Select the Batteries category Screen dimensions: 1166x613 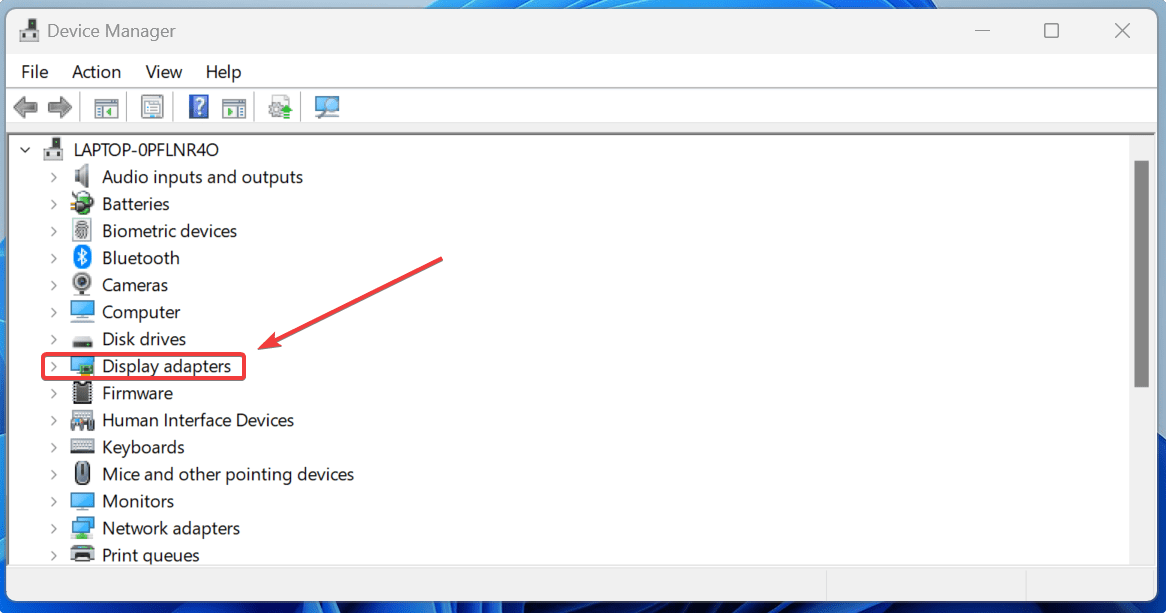click(x=136, y=203)
